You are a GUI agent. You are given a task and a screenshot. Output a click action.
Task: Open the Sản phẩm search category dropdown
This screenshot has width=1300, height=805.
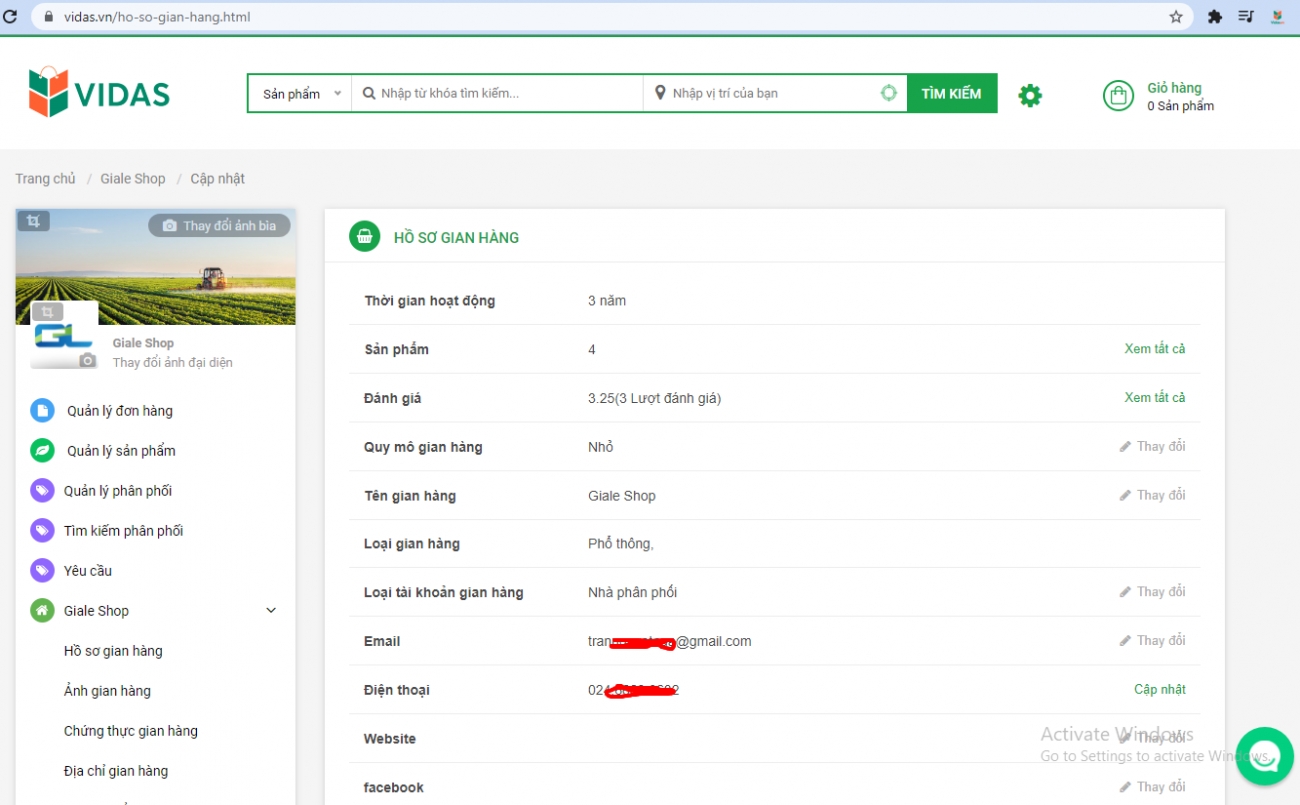pyautogui.click(x=300, y=93)
